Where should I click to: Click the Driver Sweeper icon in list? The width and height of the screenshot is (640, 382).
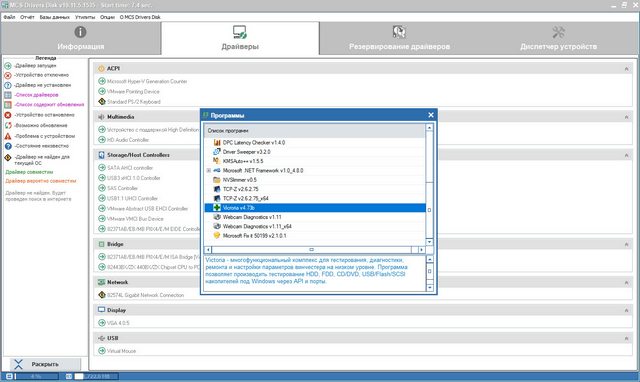[x=217, y=152]
